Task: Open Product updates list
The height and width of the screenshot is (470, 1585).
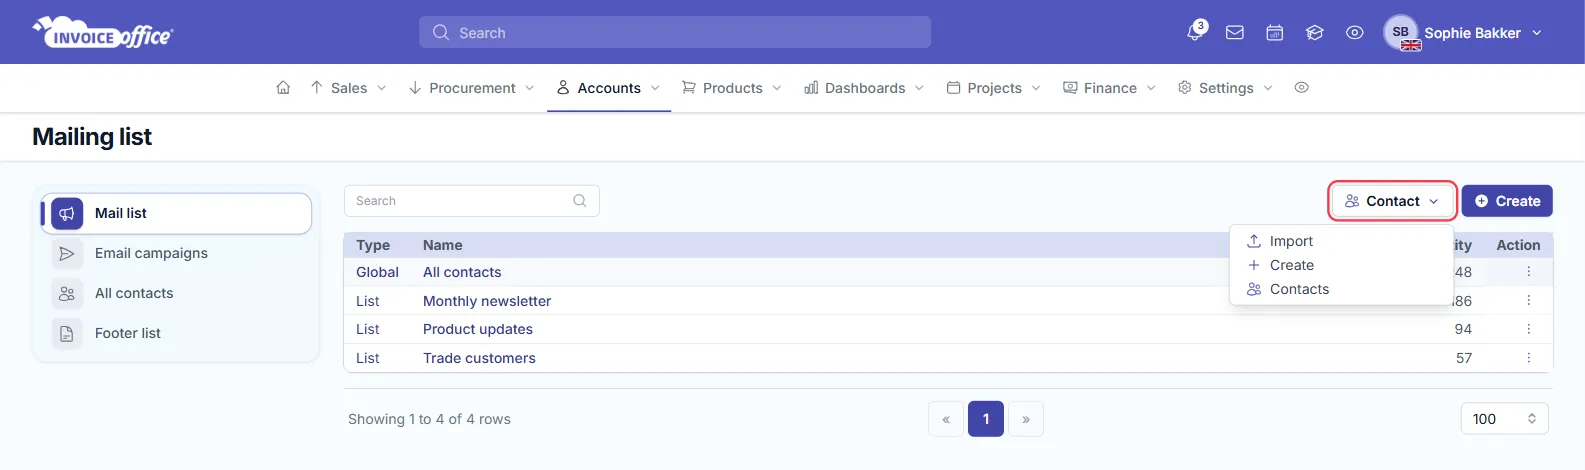Action: [478, 329]
